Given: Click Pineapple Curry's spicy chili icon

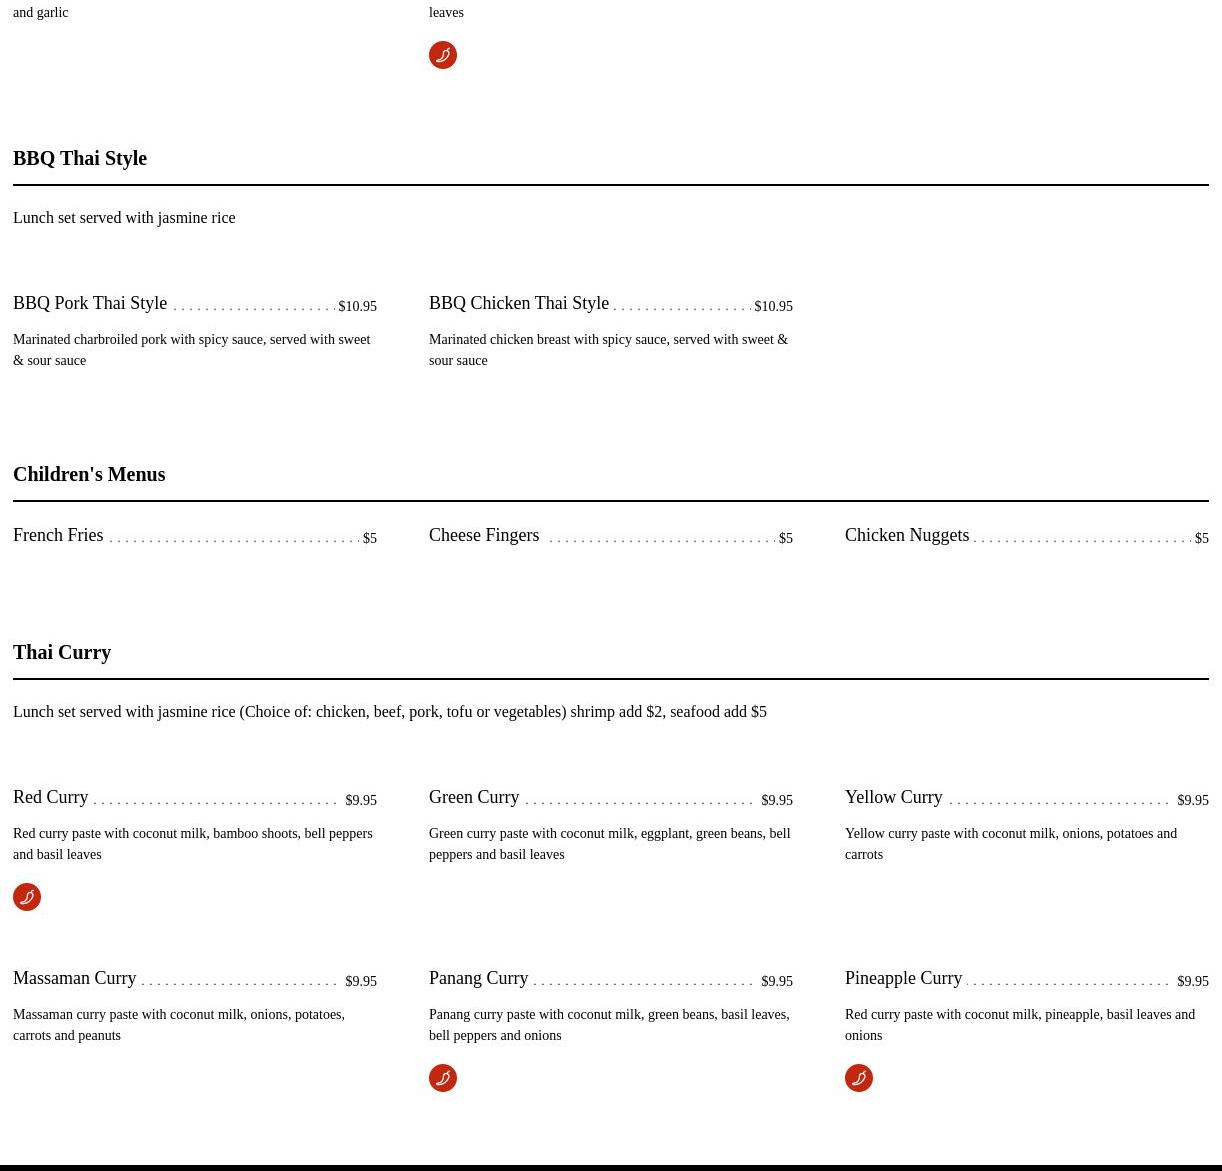Looking at the screenshot, I should point(859,1078).
